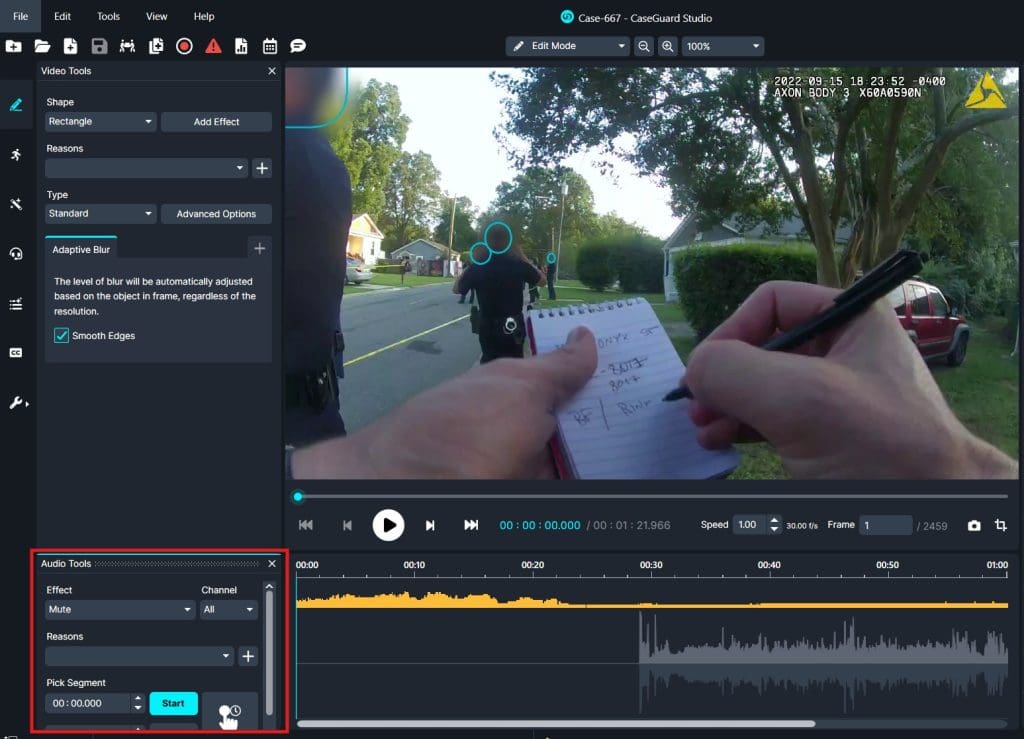This screenshot has width=1024, height=739.
Task: Click the video playback progress slider
Action: coord(650,496)
